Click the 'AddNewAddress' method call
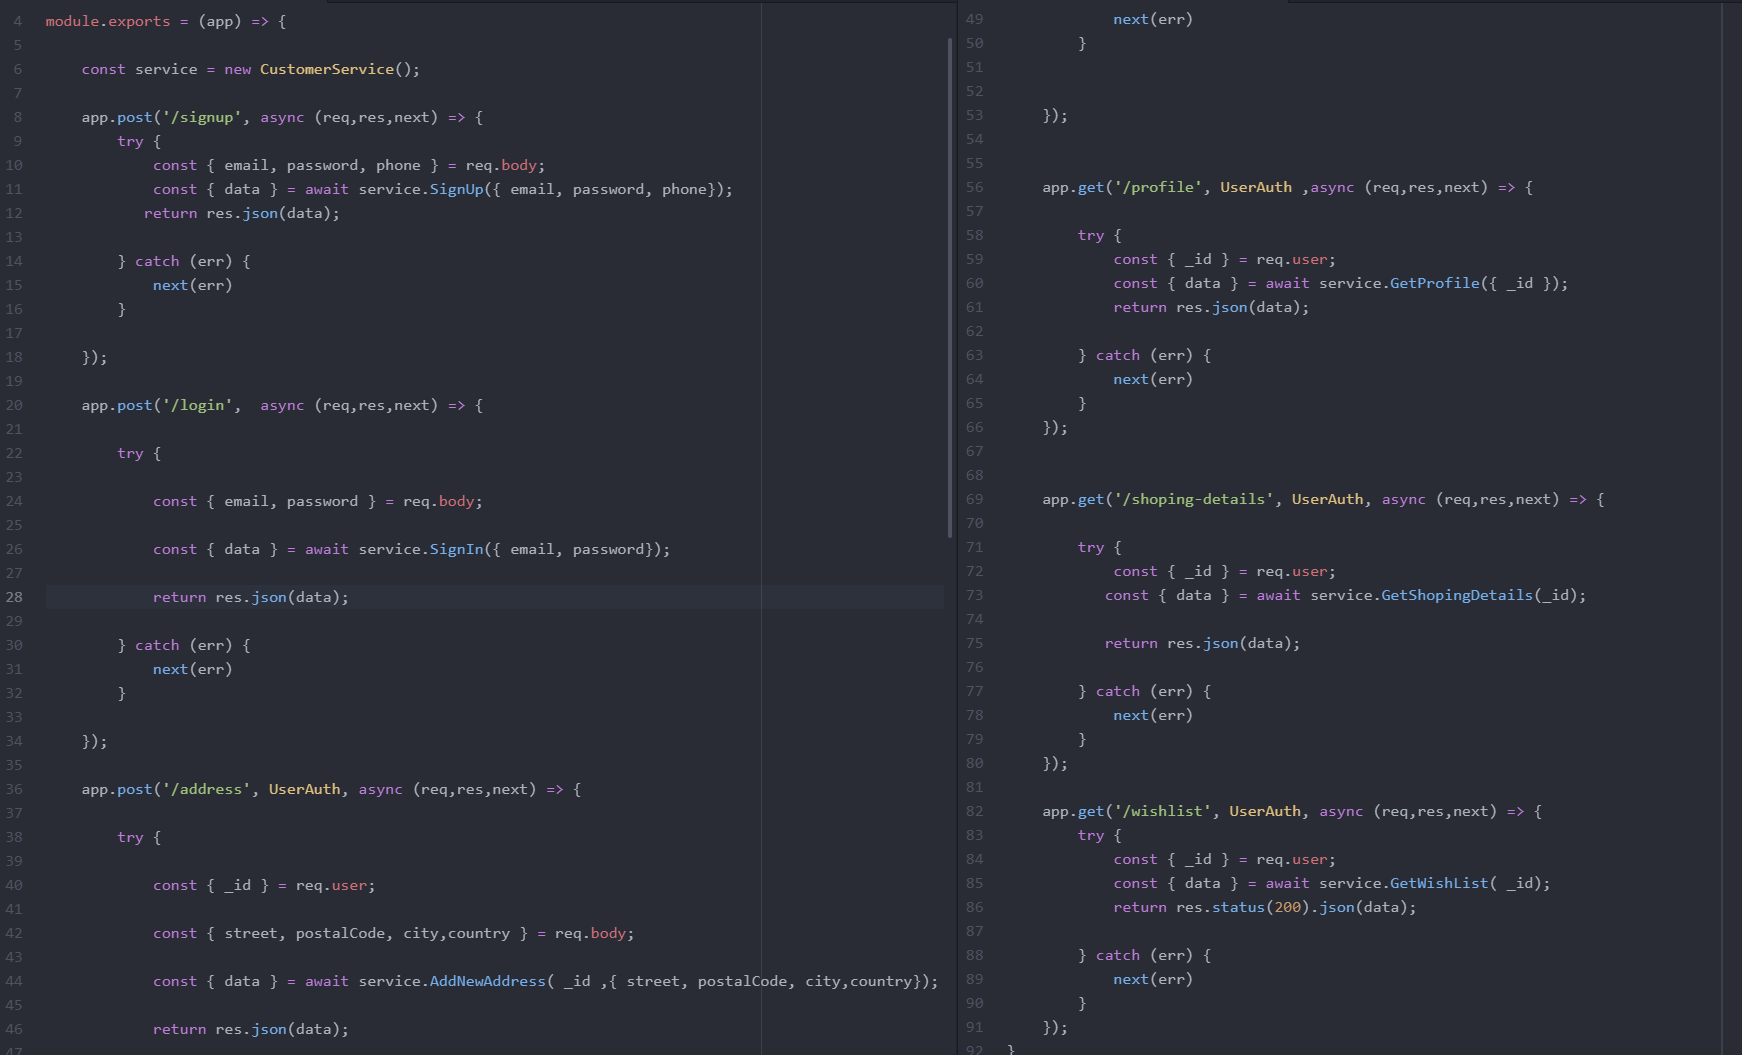The image size is (1742, 1055). [488, 981]
